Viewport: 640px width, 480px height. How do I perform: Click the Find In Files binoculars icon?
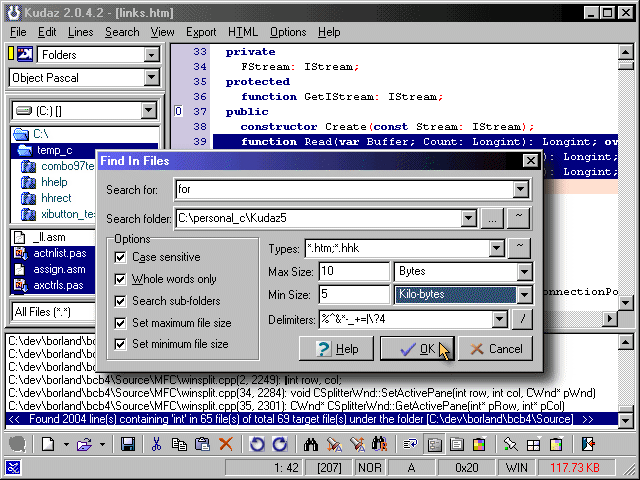[380, 444]
